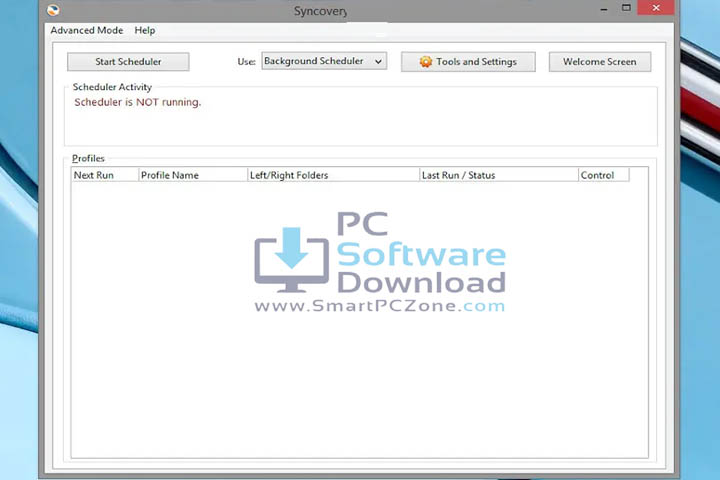Screen dimensions: 720x480
Task: Click the Profile Name column header
Action: (x=193, y=175)
